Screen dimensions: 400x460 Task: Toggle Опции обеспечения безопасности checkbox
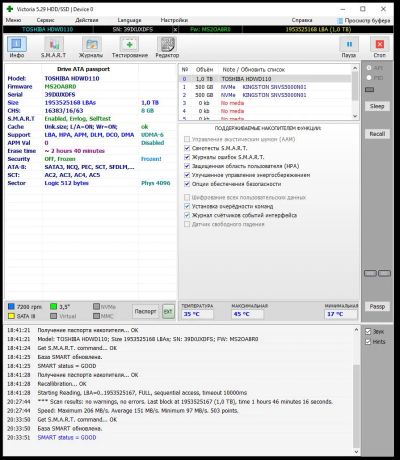click(187, 184)
